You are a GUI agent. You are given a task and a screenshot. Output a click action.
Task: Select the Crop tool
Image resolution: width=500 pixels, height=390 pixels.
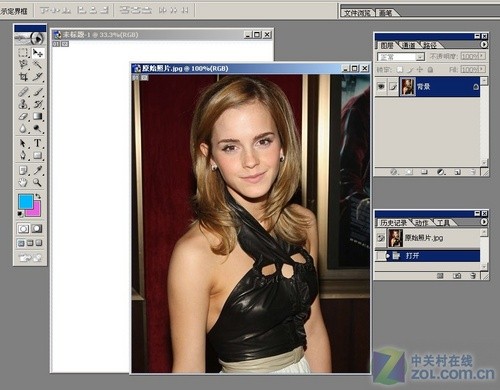[x=23, y=77]
